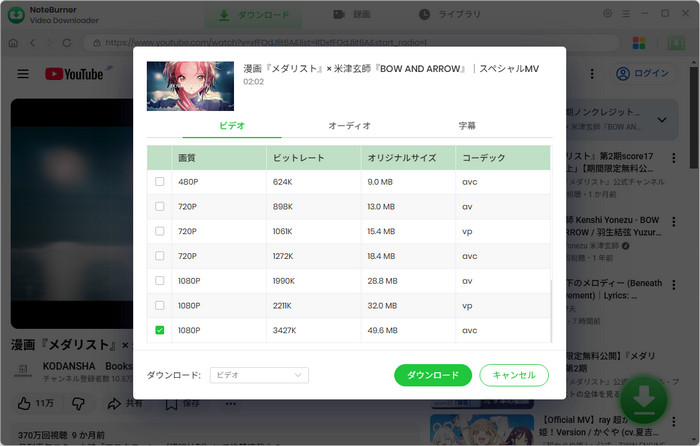Click the URL address field
The width and height of the screenshot is (700, 446).
pos(351,43)
